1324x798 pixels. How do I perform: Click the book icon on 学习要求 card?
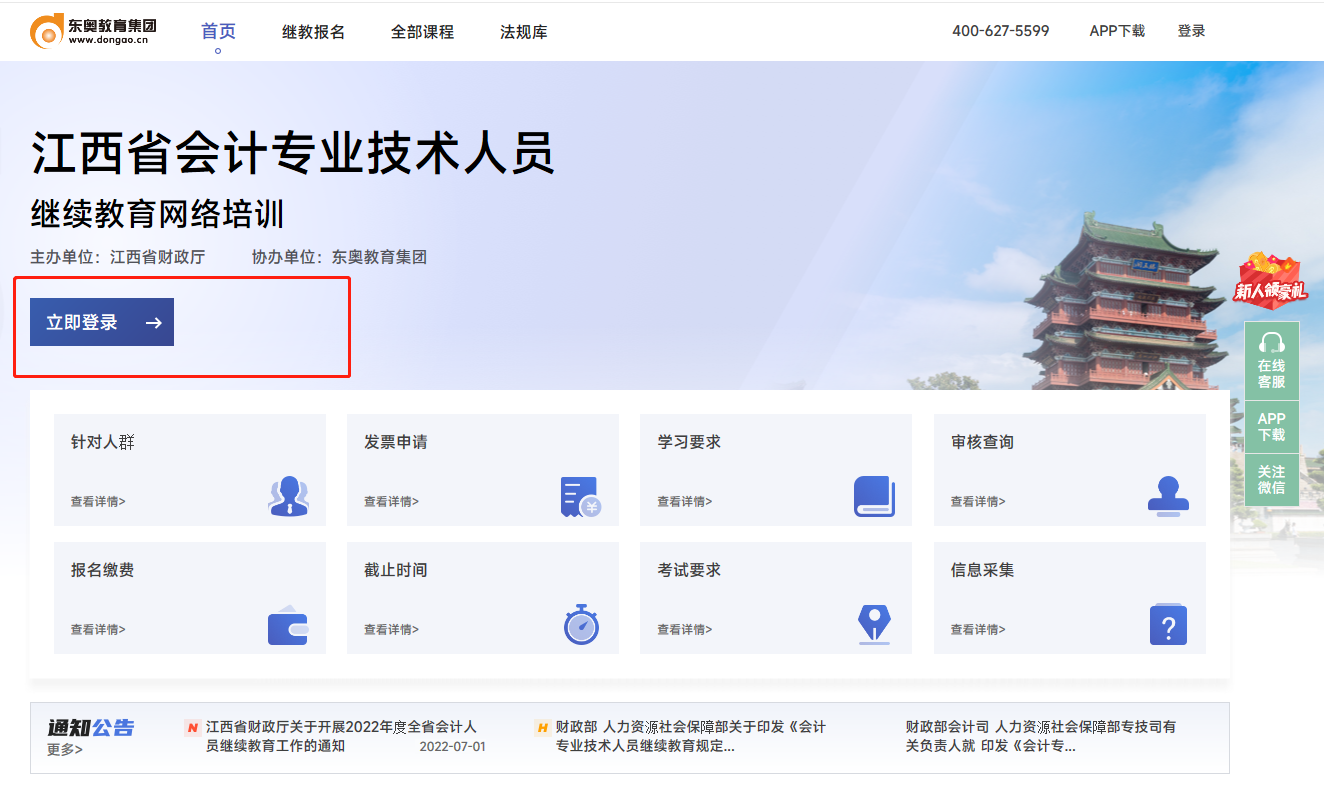(875, 497)
